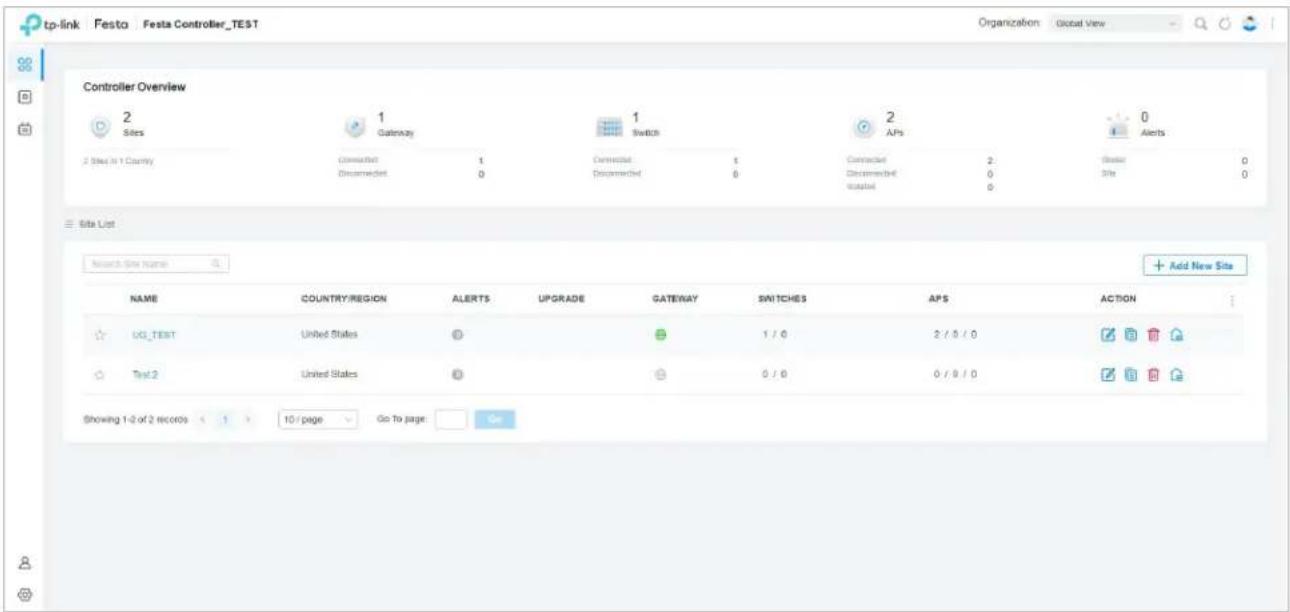Favorite the UG_TEST site star
1290x612 pixels.
(101, 335)
